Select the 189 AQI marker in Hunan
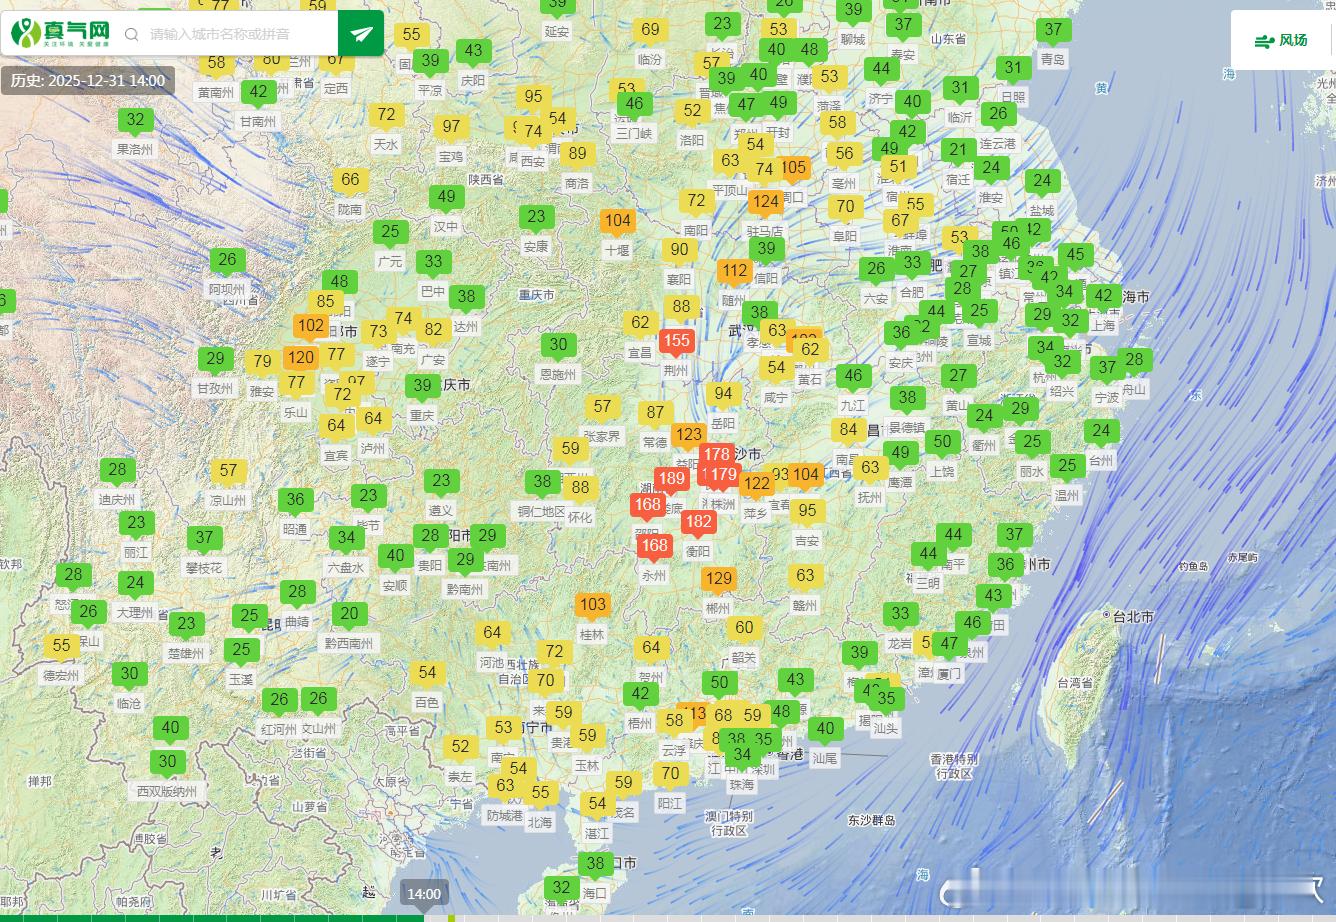The height and width of the screenshot is (922, 1336). [x=672, y=479]
